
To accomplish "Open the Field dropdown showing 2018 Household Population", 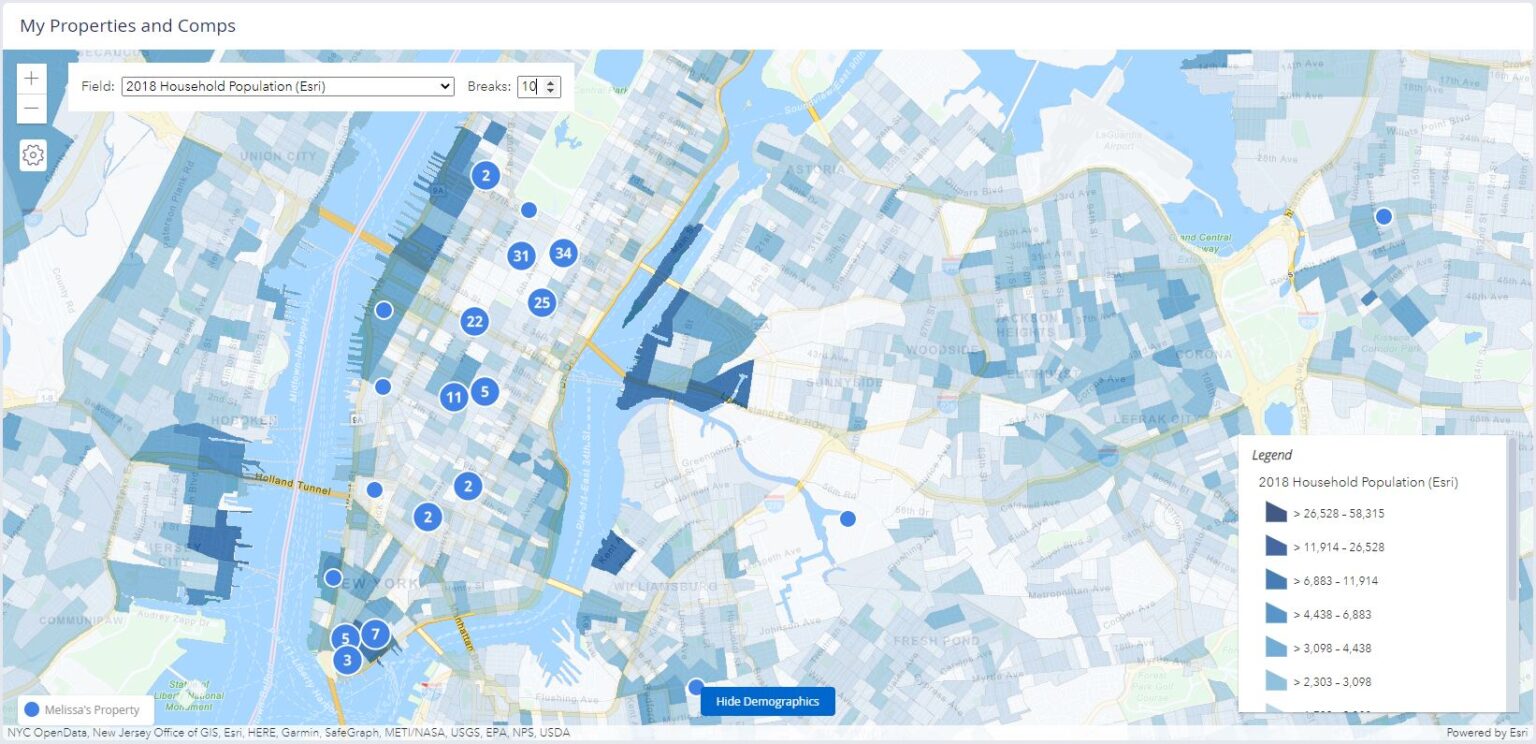I will (x=286, y=86).
